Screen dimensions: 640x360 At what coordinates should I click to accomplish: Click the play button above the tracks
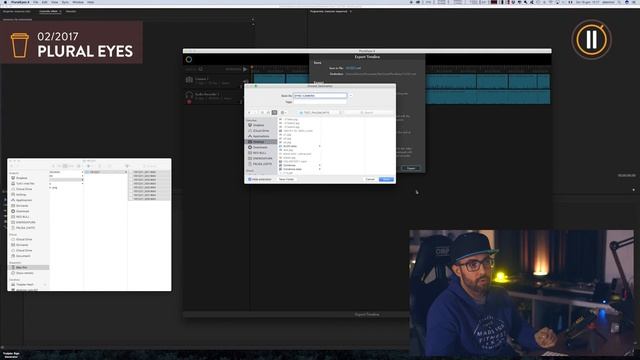click(x=245, y=69)
